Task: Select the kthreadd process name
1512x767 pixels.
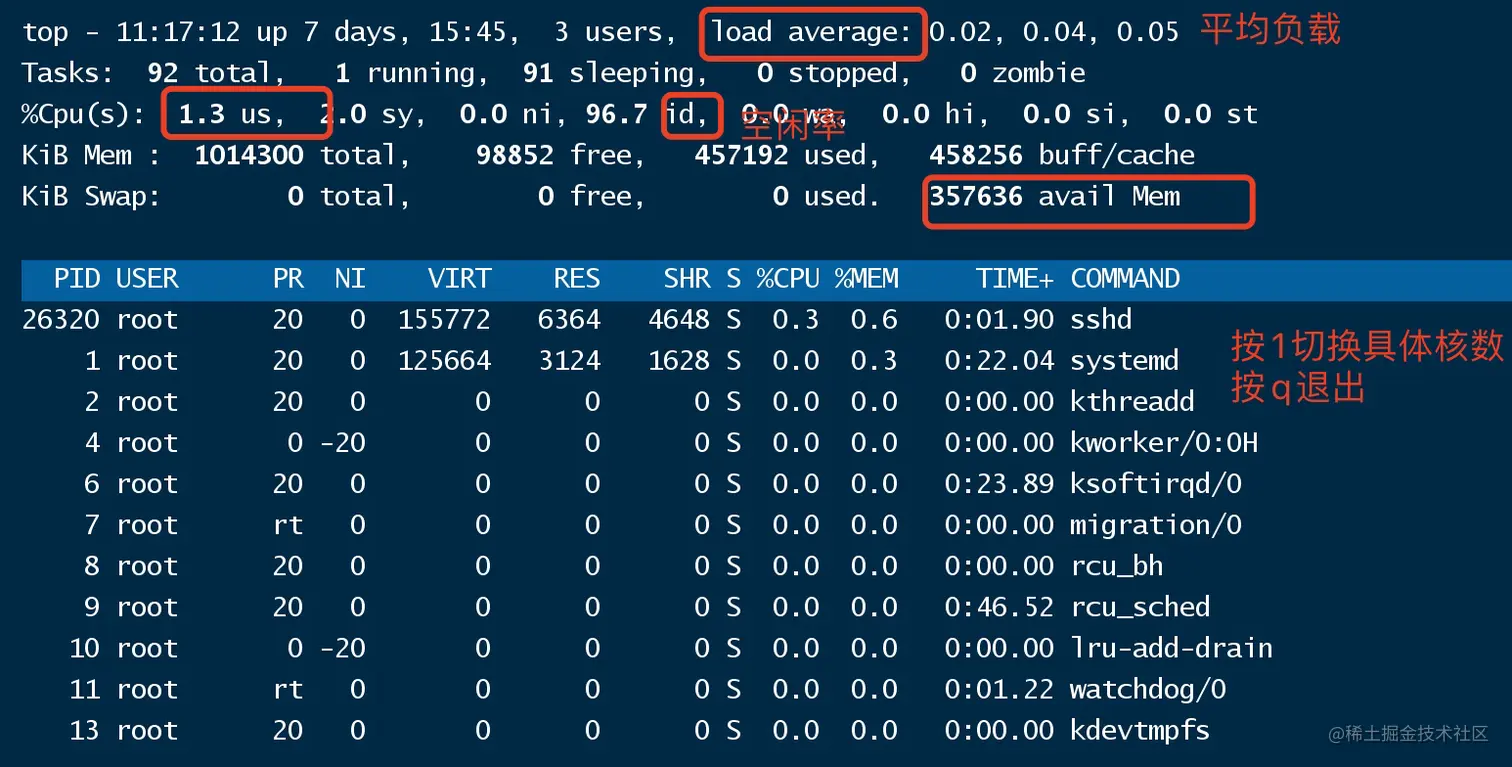Action: click(1132, 402)
